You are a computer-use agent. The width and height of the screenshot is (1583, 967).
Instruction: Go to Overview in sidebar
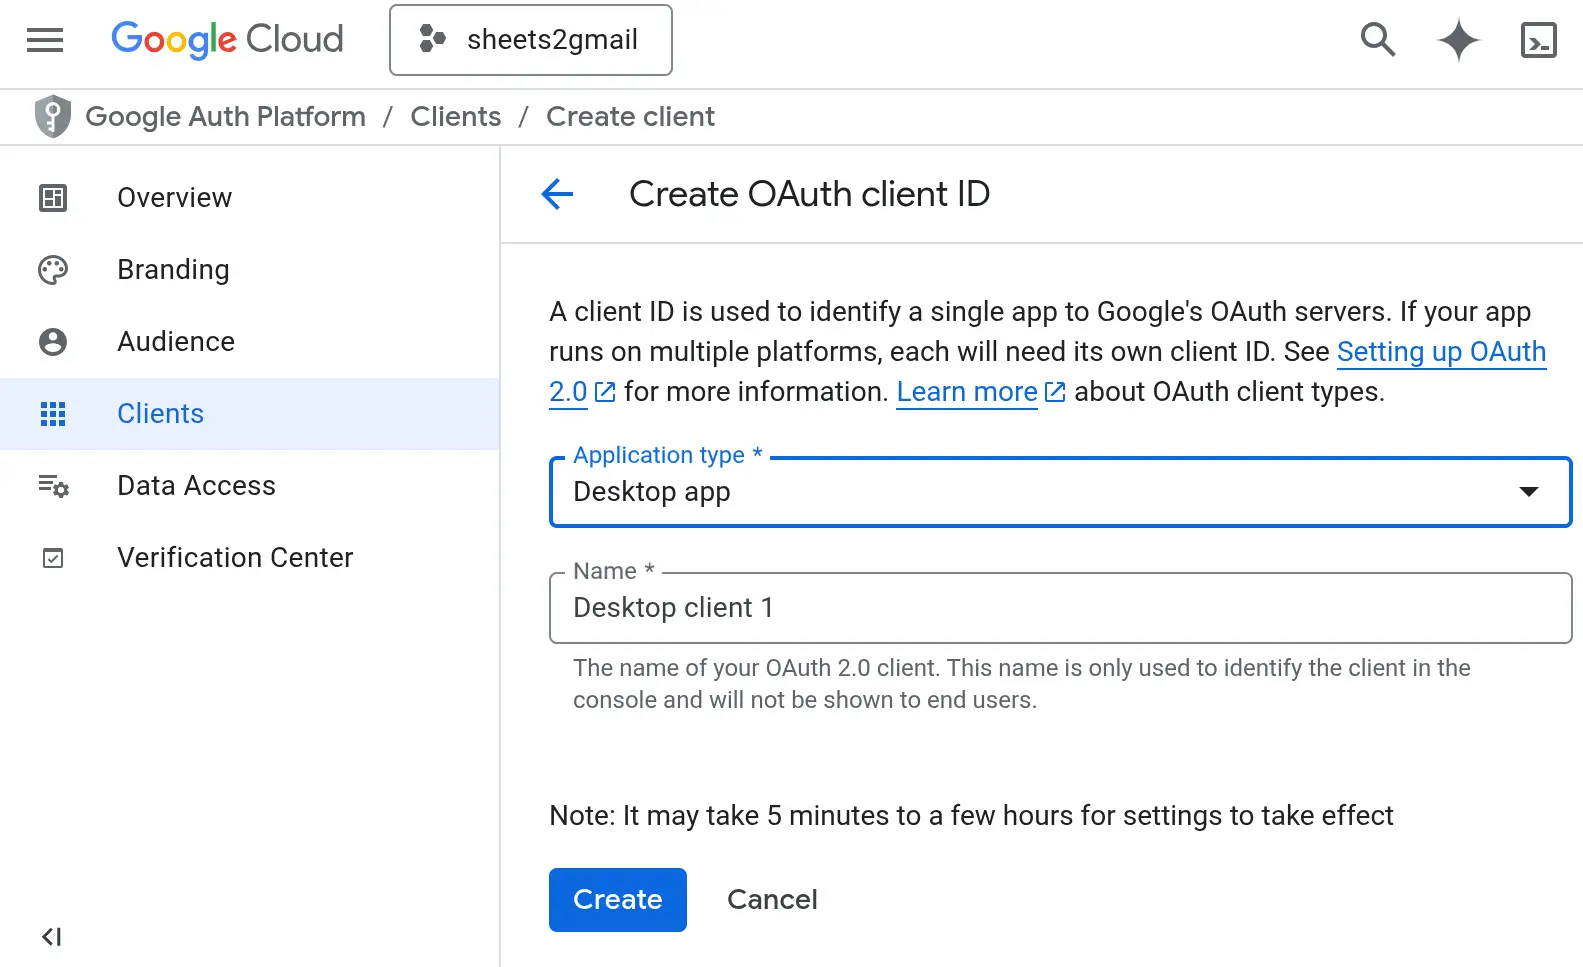pyautogui.click(x=174, y=198)
